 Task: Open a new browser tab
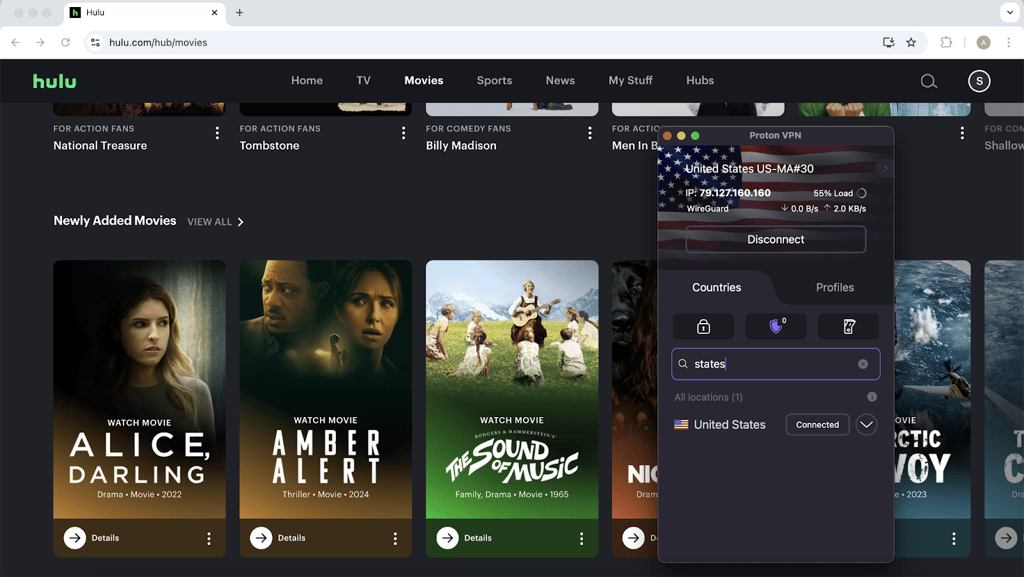tap(240, 12)
